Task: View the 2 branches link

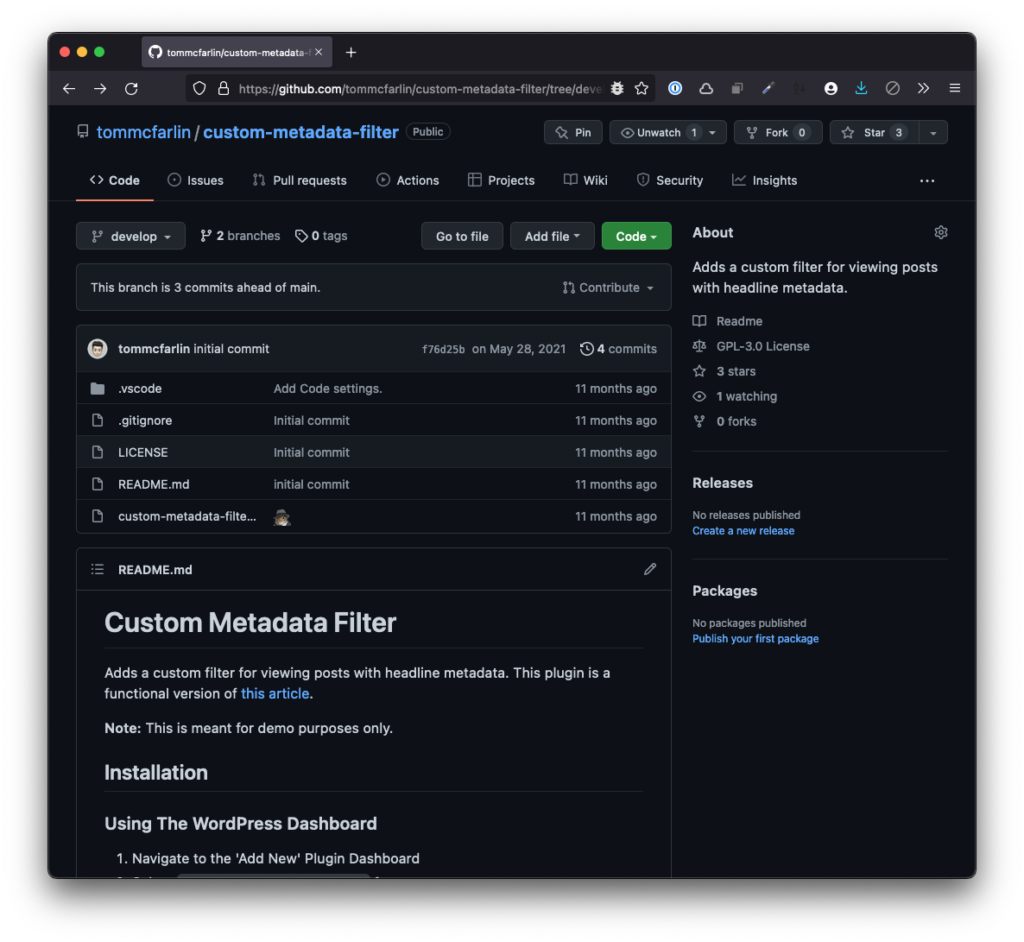Action: tap(240, 236)
